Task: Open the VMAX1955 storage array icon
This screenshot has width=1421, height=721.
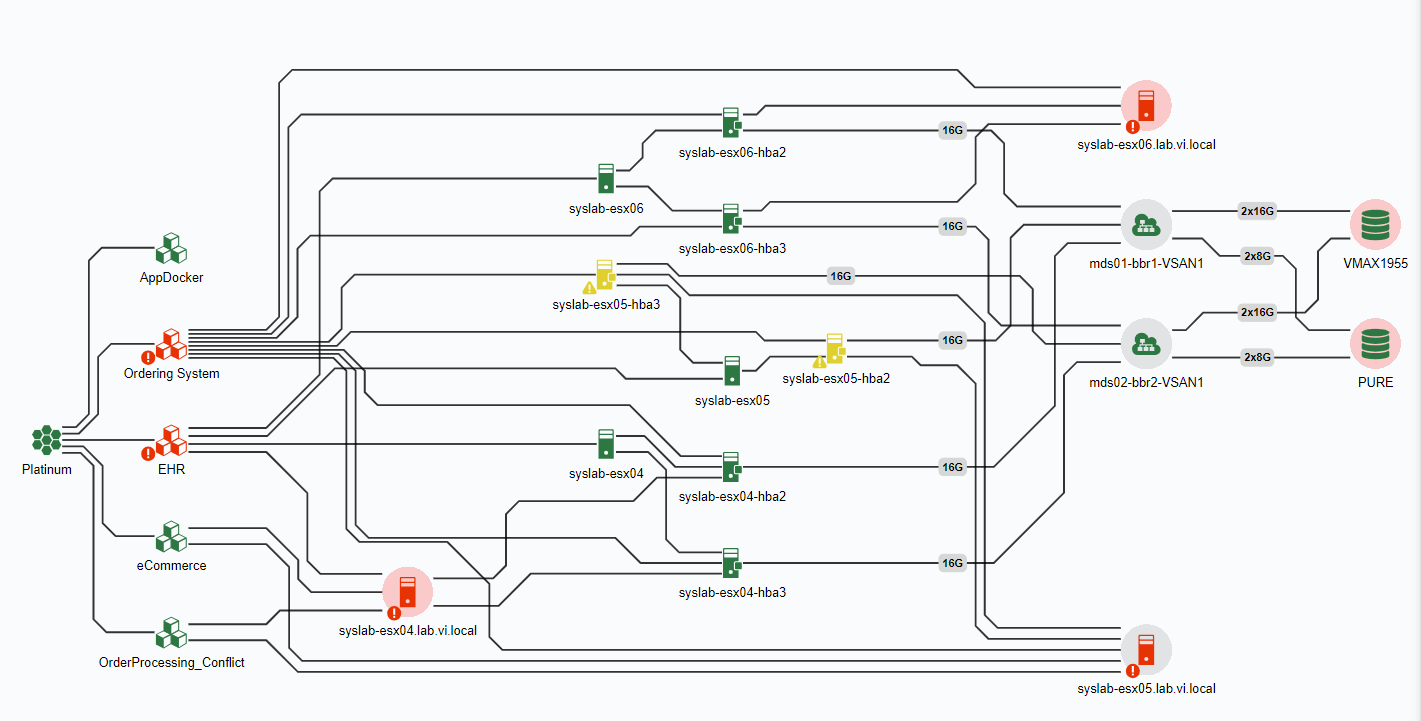Action: [x=1376, y=225]
